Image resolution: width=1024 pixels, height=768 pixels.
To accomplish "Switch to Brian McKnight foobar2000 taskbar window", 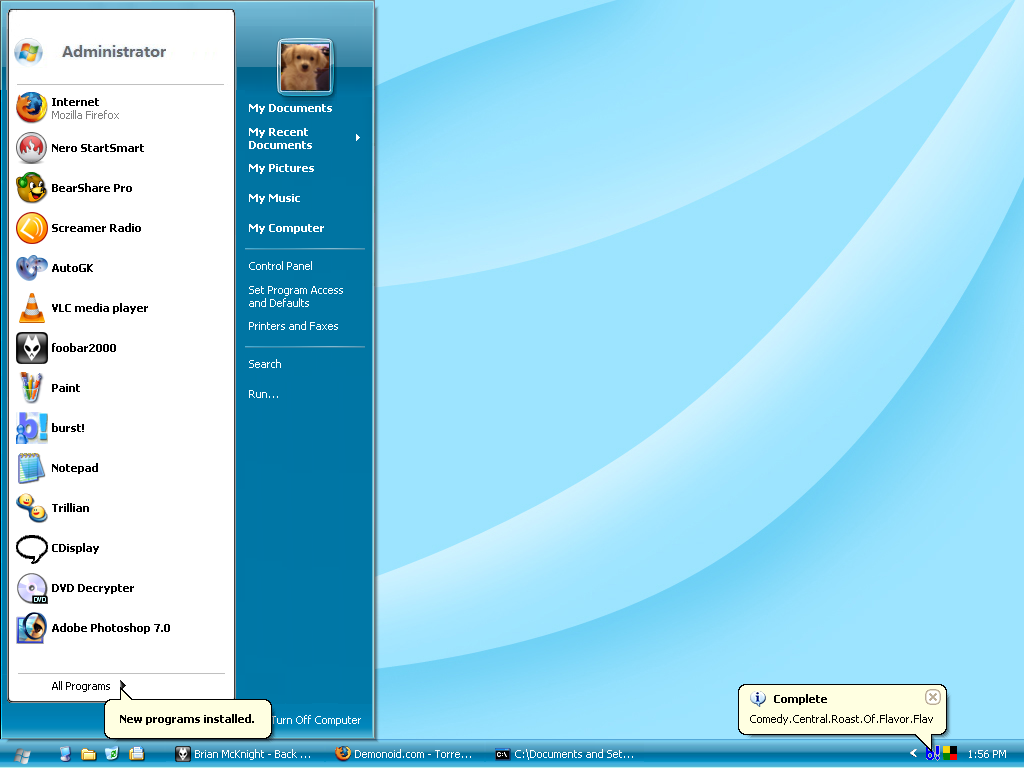I will click(x=244, y=754).
